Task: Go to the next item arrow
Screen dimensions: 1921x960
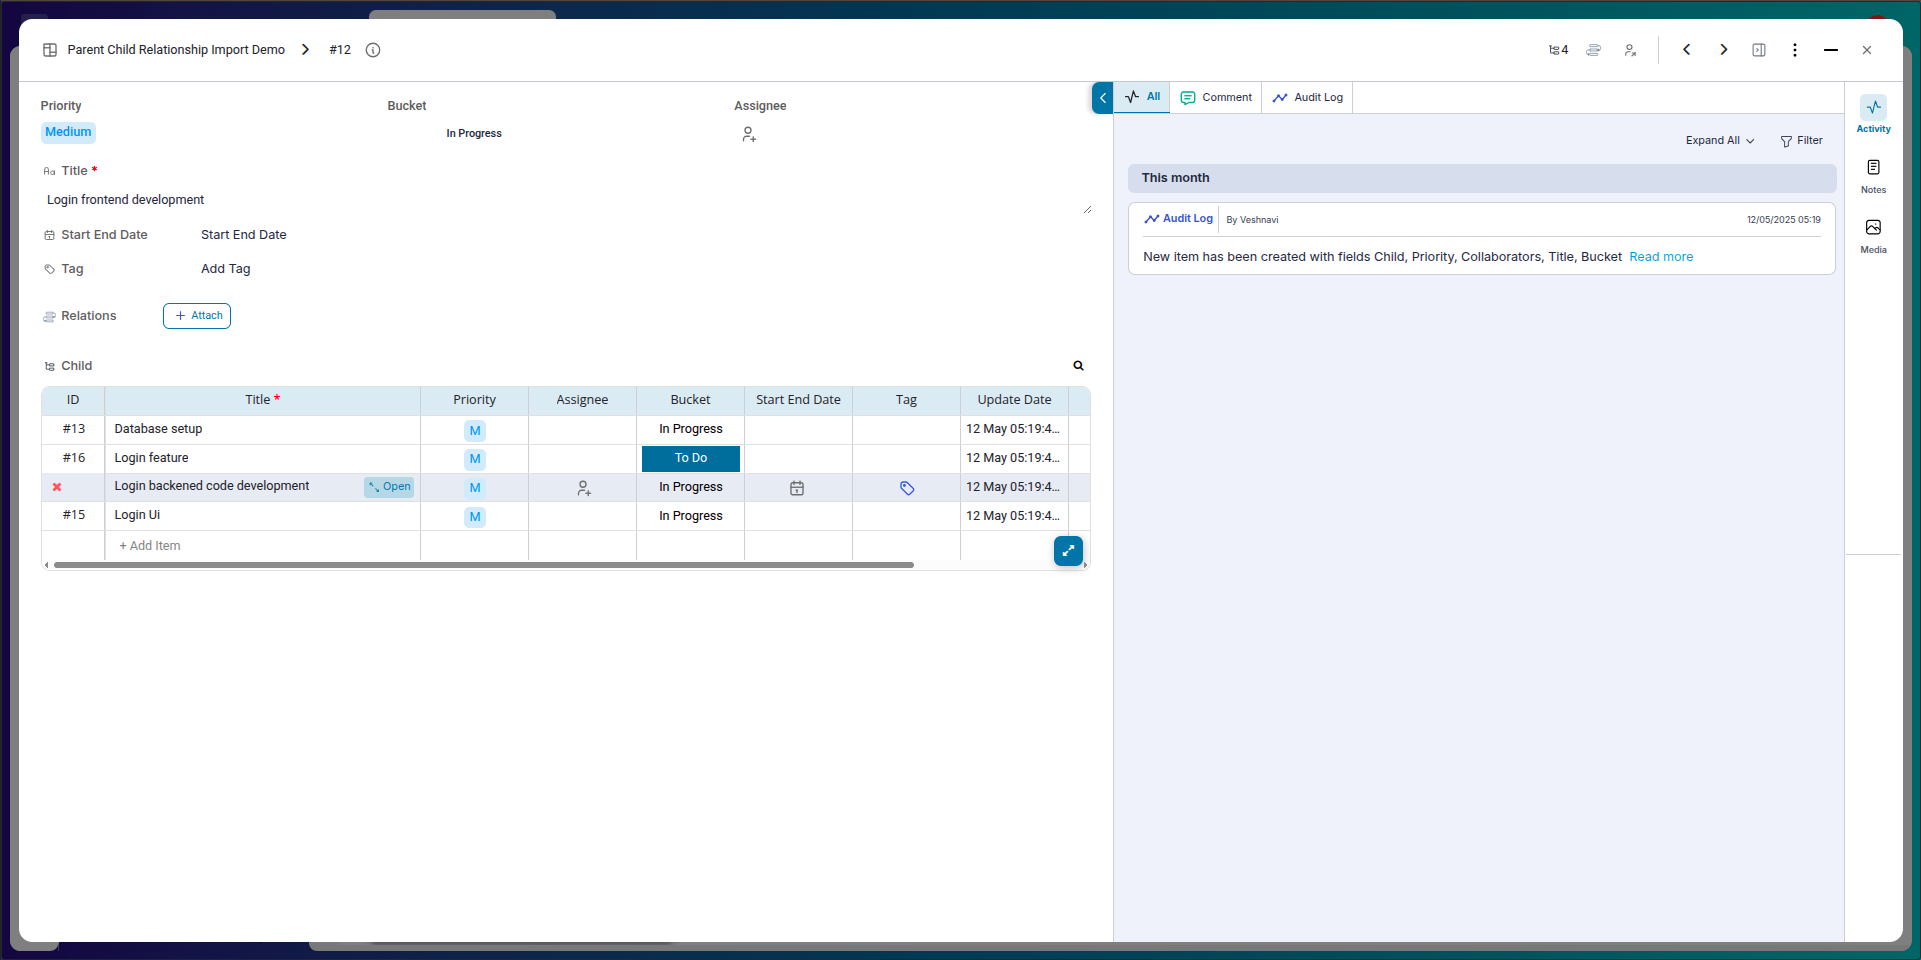Action: pyautogui.click(x=1723, y=50)
